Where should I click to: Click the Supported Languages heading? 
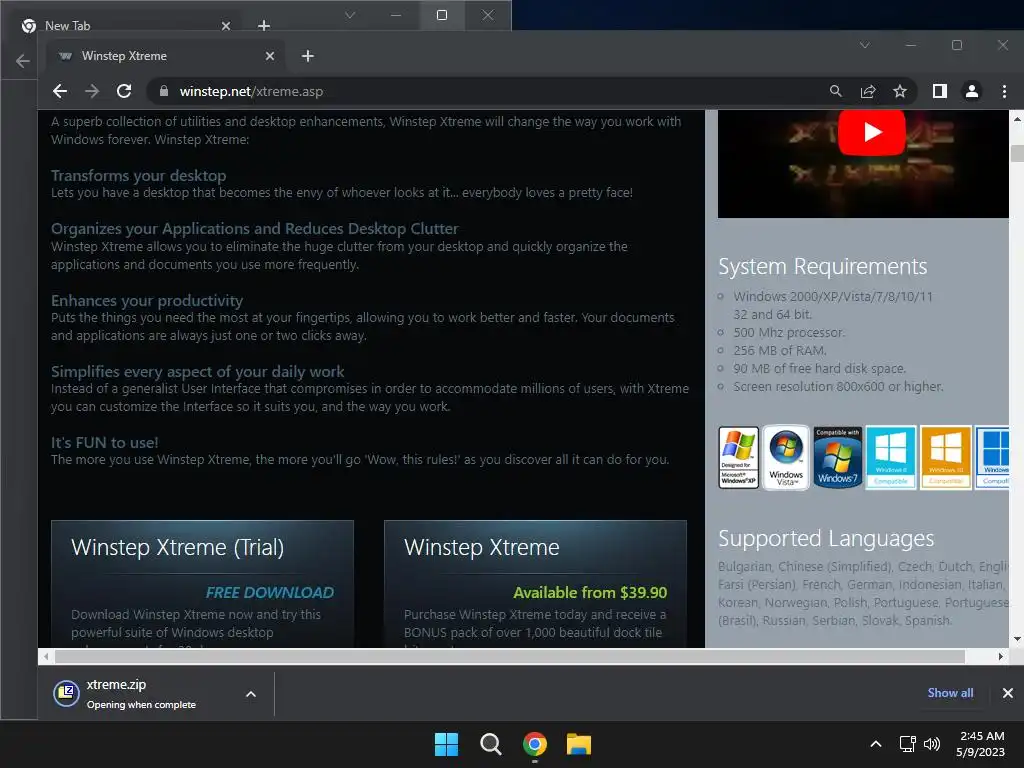click(x=826, y=539)
